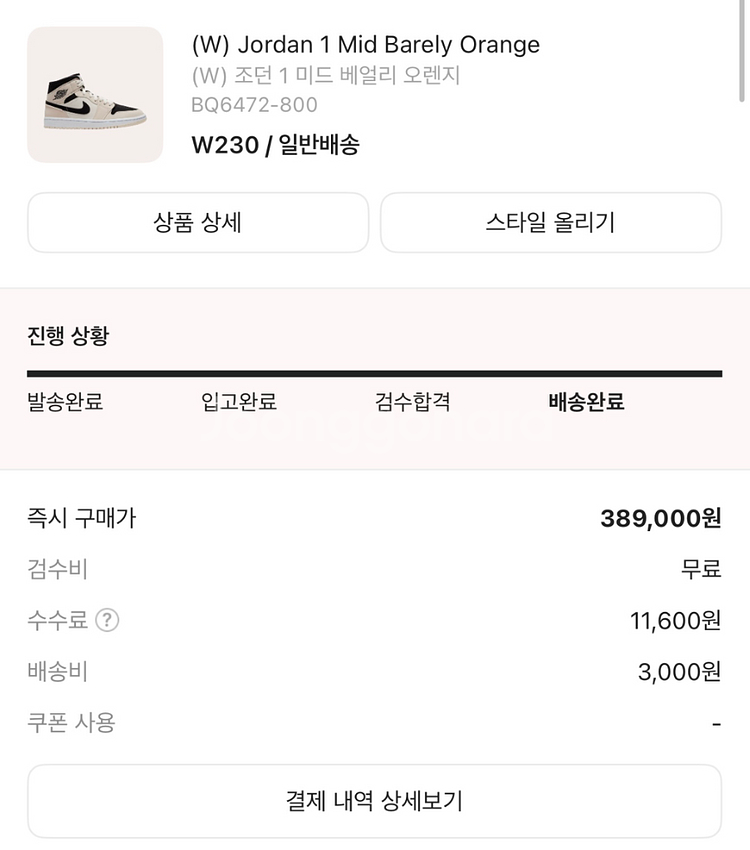The width and height of the screenshot is (750, 850).
Task: Click the 수수료 label
Action: [x=57, y=621]
